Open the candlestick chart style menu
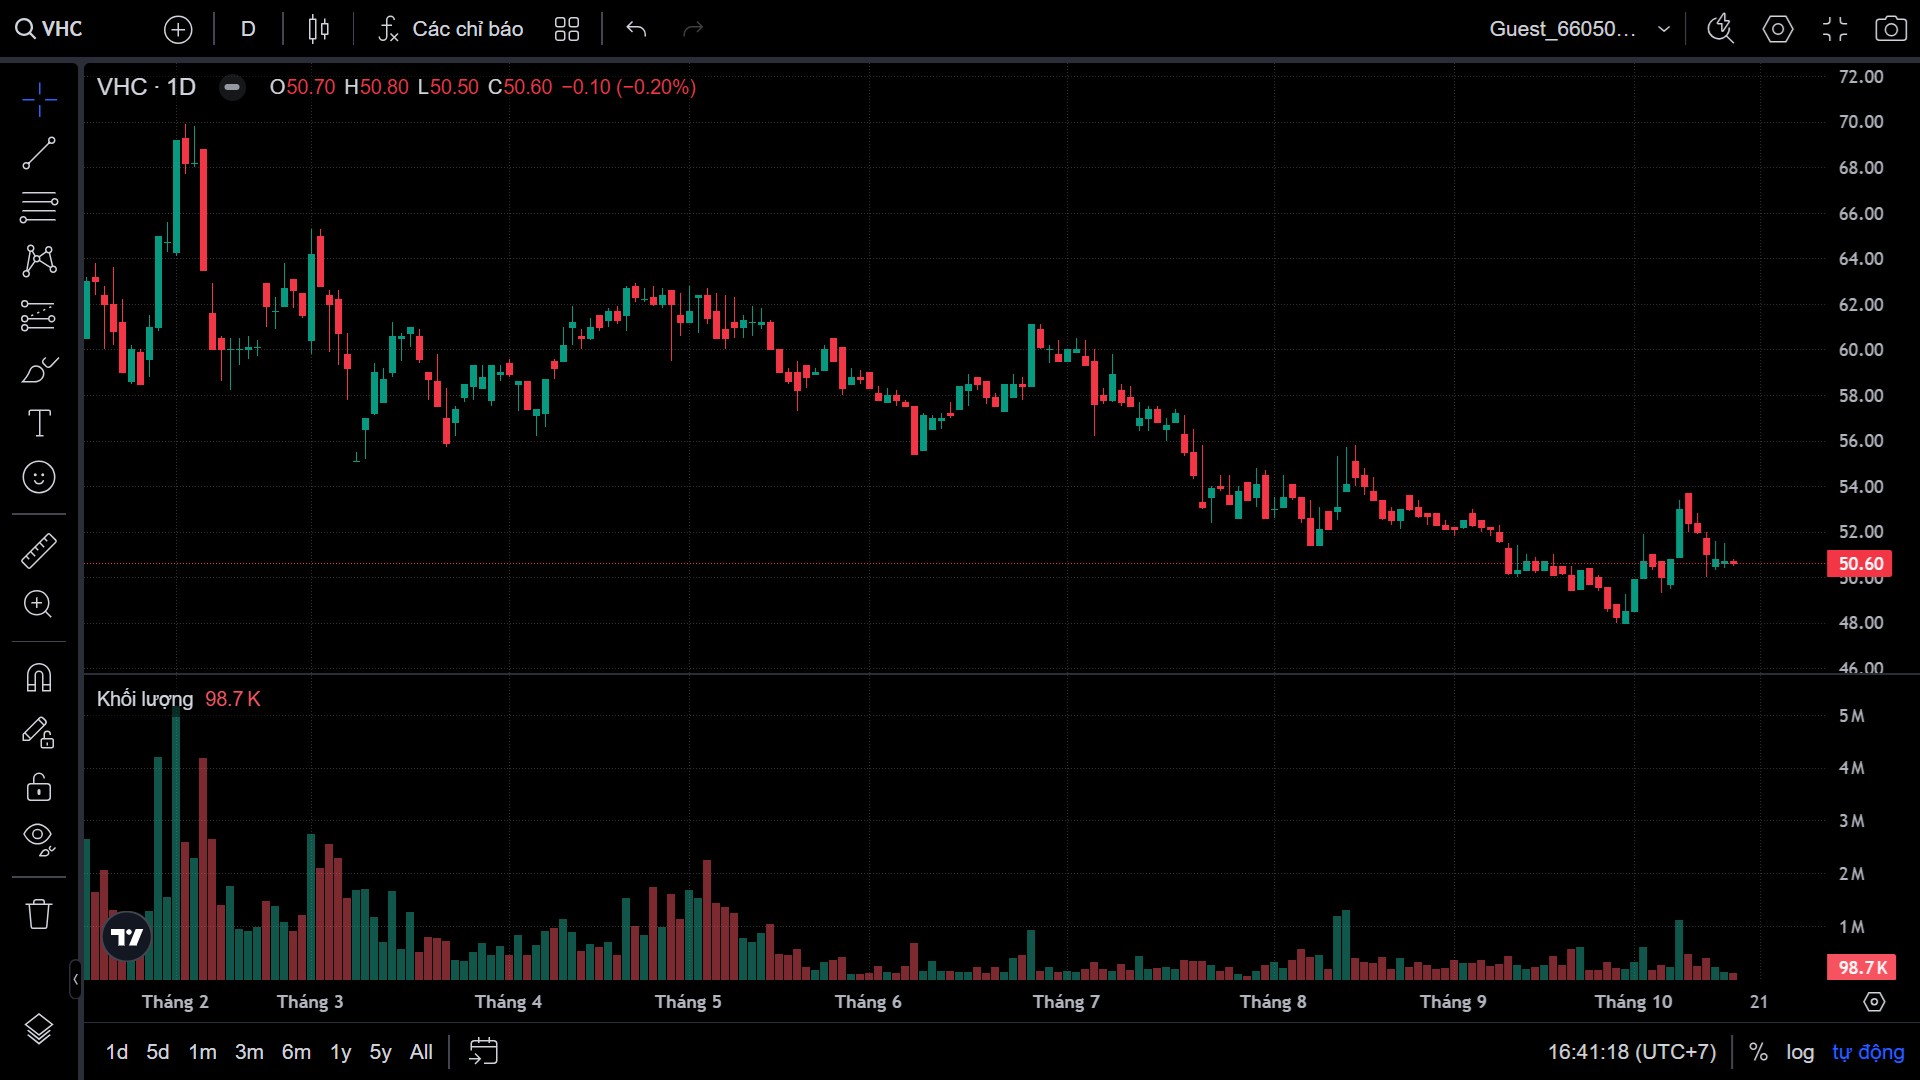Screen dimensions: 1920x1080 tap(319, 29)
